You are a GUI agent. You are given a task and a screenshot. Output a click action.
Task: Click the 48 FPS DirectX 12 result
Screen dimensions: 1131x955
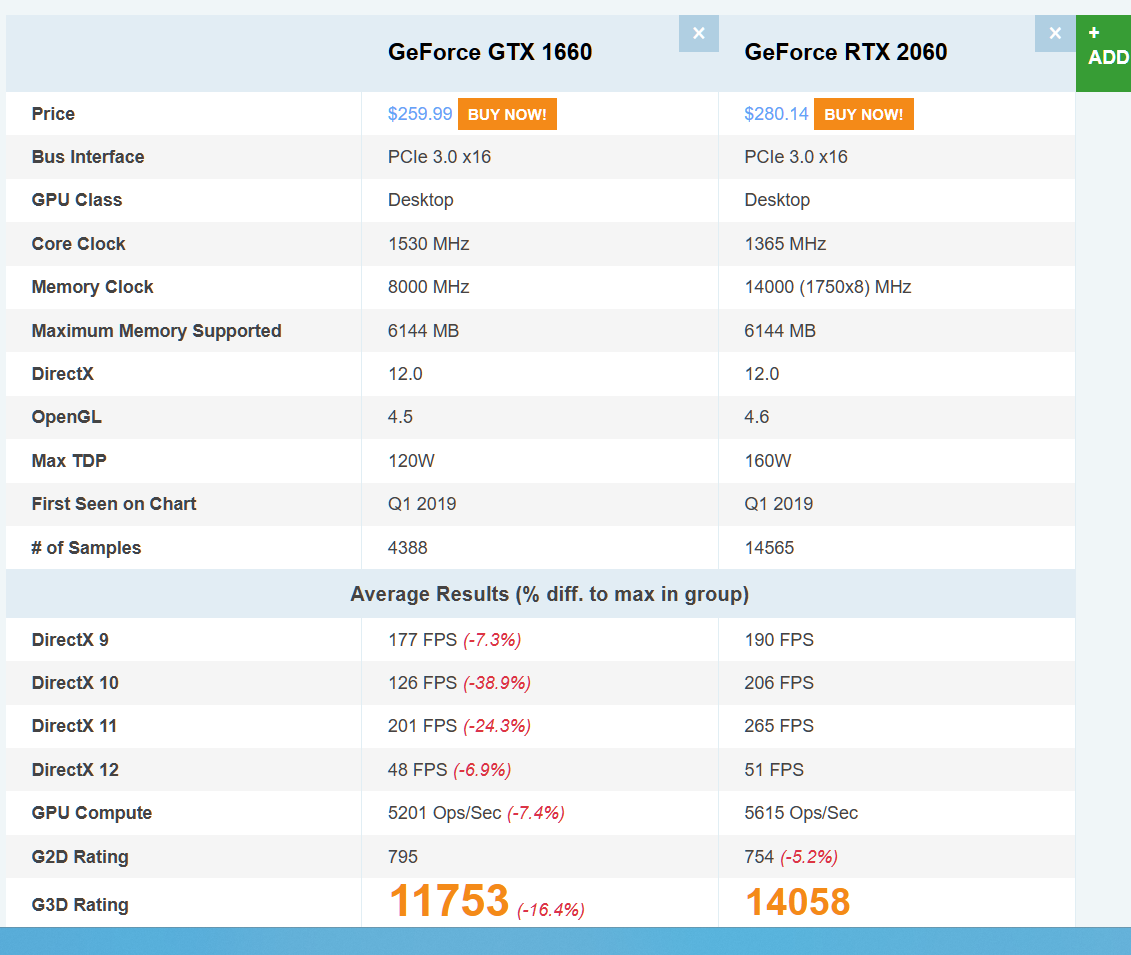click(x=418, y=770)
